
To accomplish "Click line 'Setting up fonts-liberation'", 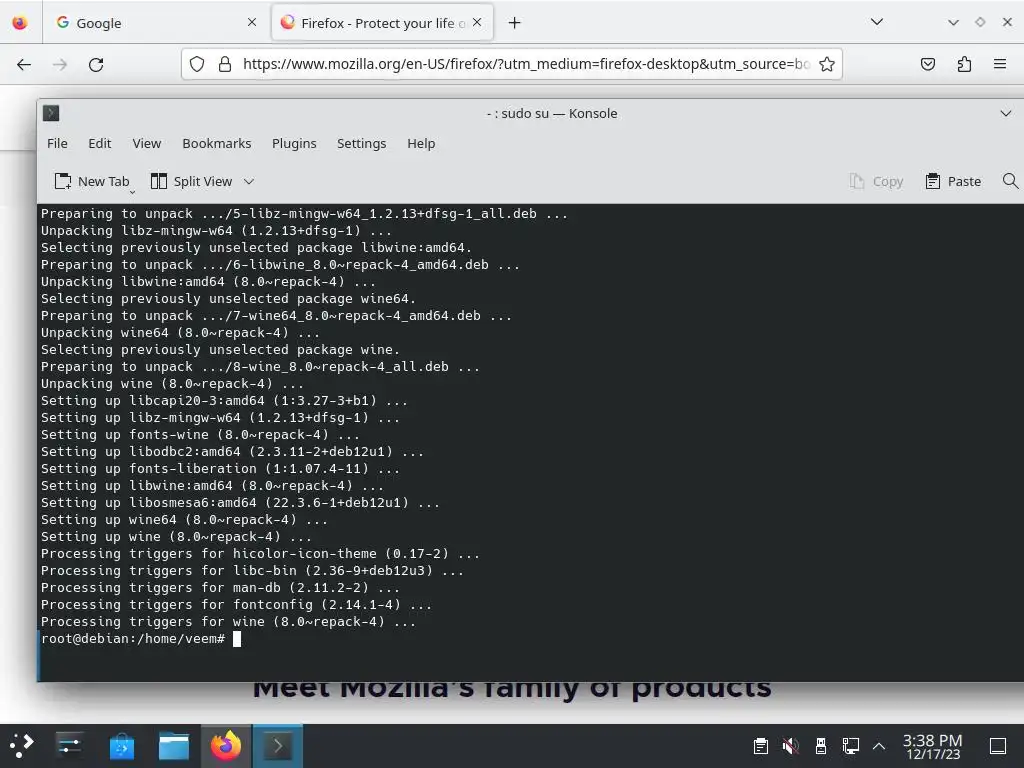I will pos(220,469).
